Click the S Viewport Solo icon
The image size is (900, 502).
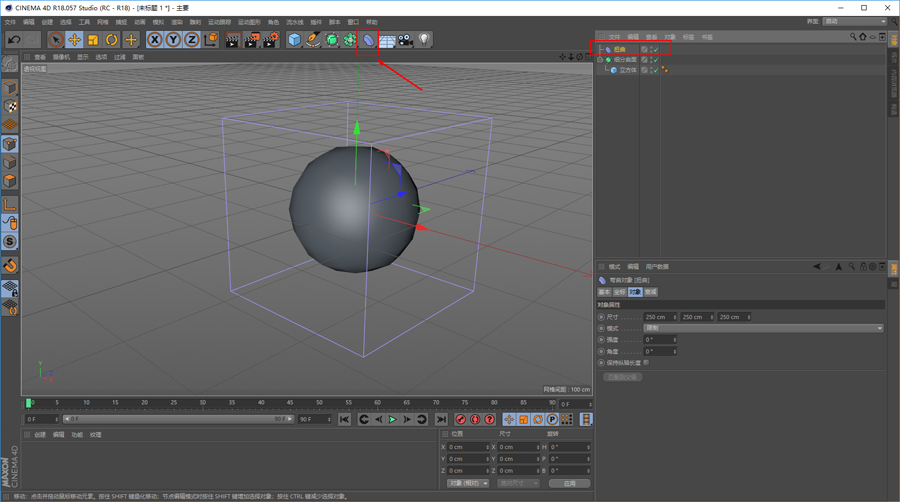pyautogui.click(x=10, y=242)
